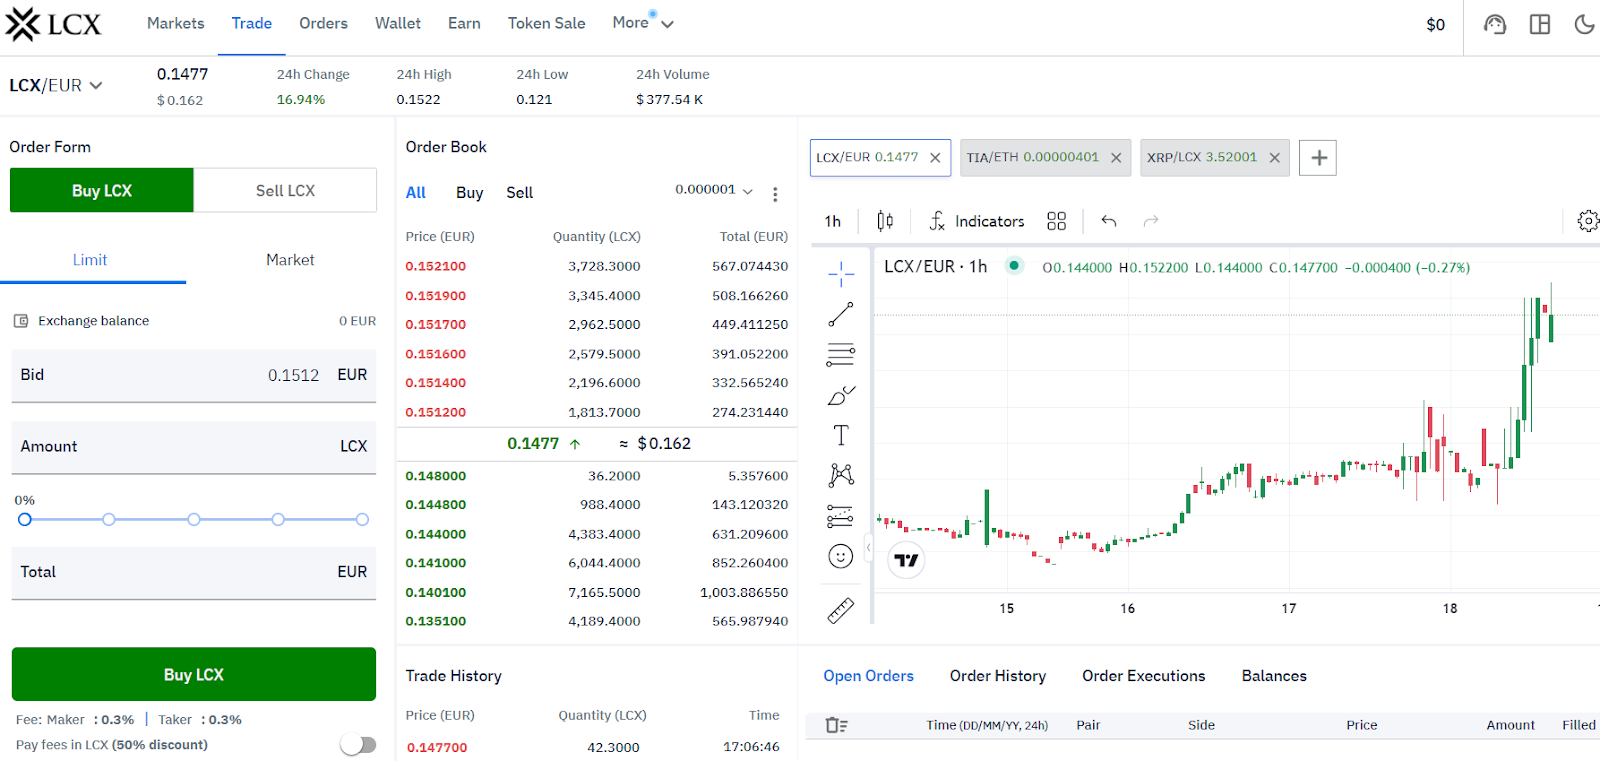Open the Indicators menu

pyautogui.click(x=977, y=221)
